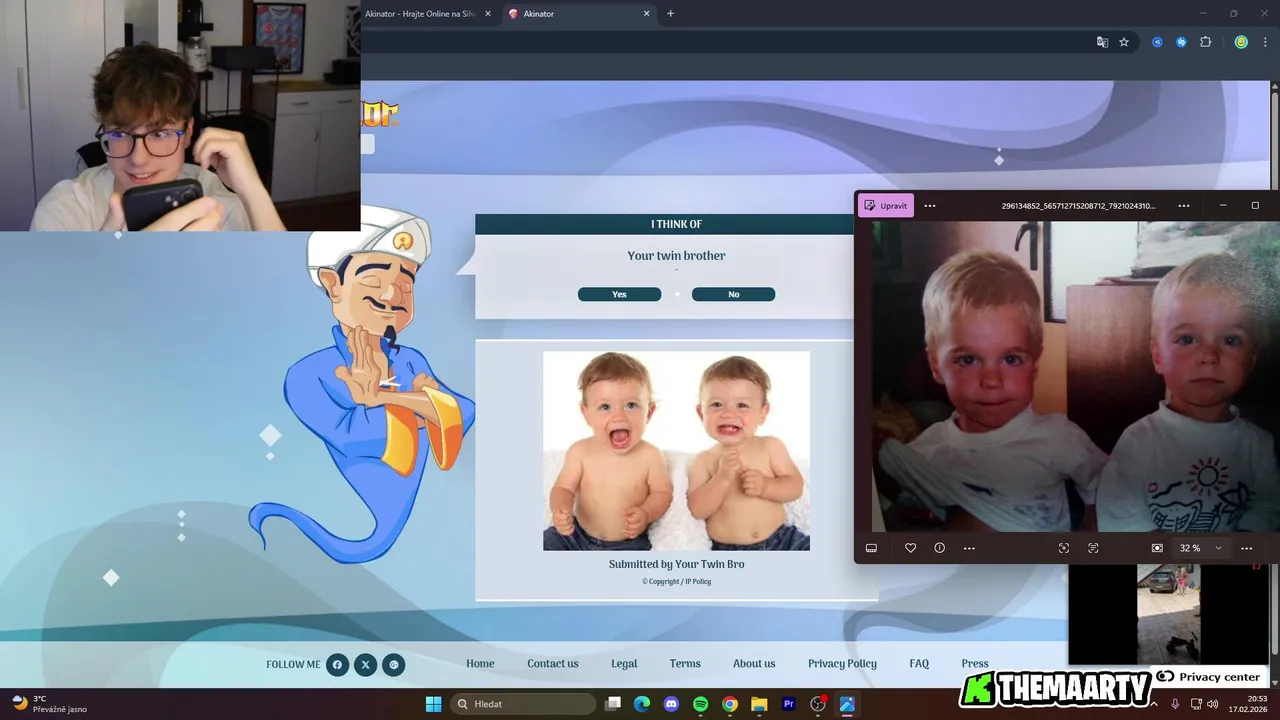Click the twin babies image on Akinator
Viewport: 1280px width, 720px height.
(676, 450)
